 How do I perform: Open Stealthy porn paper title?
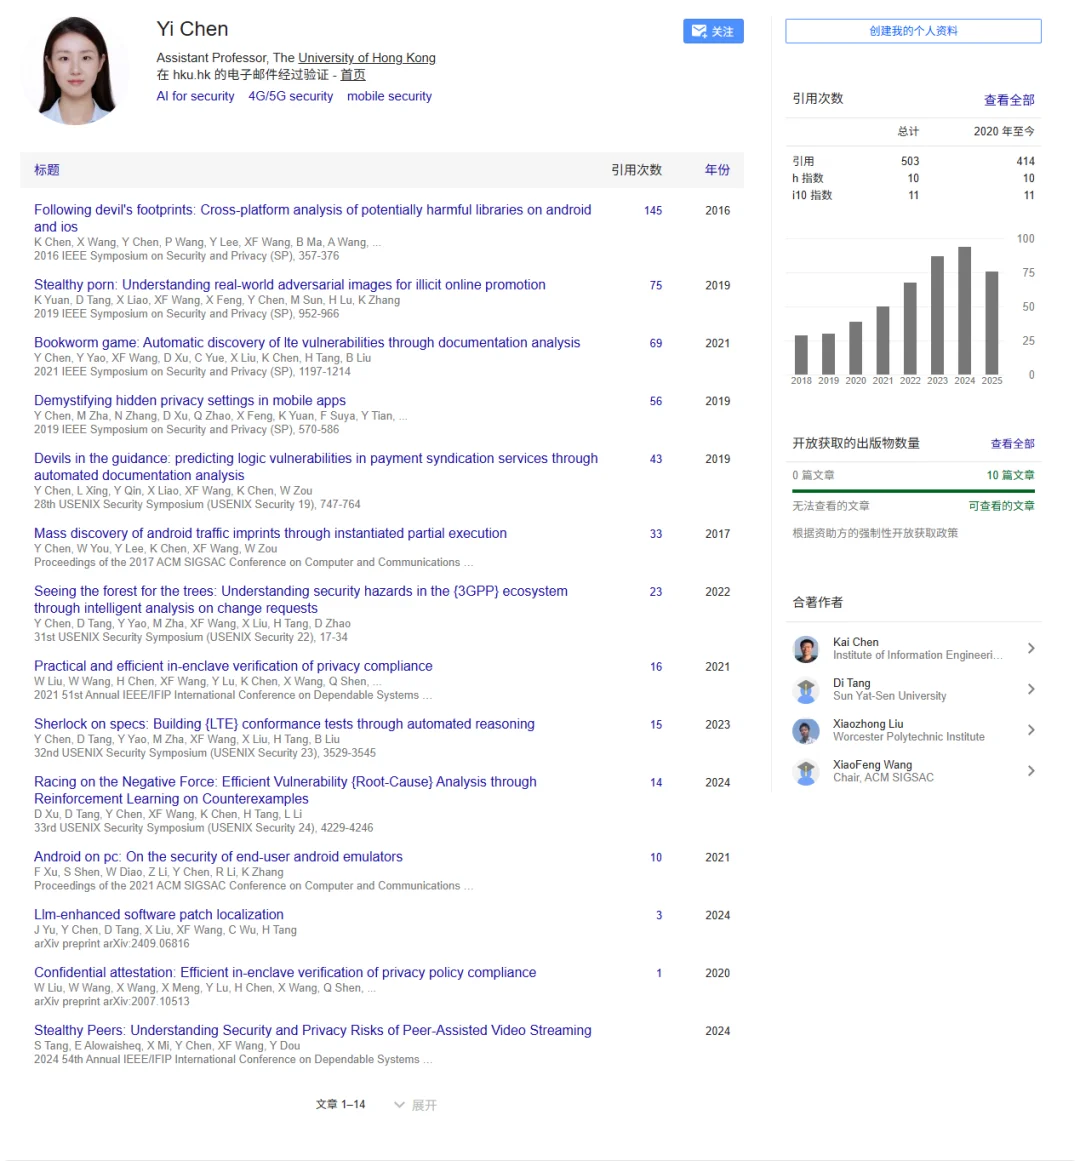pyautogui.click(x=289, y=285)
